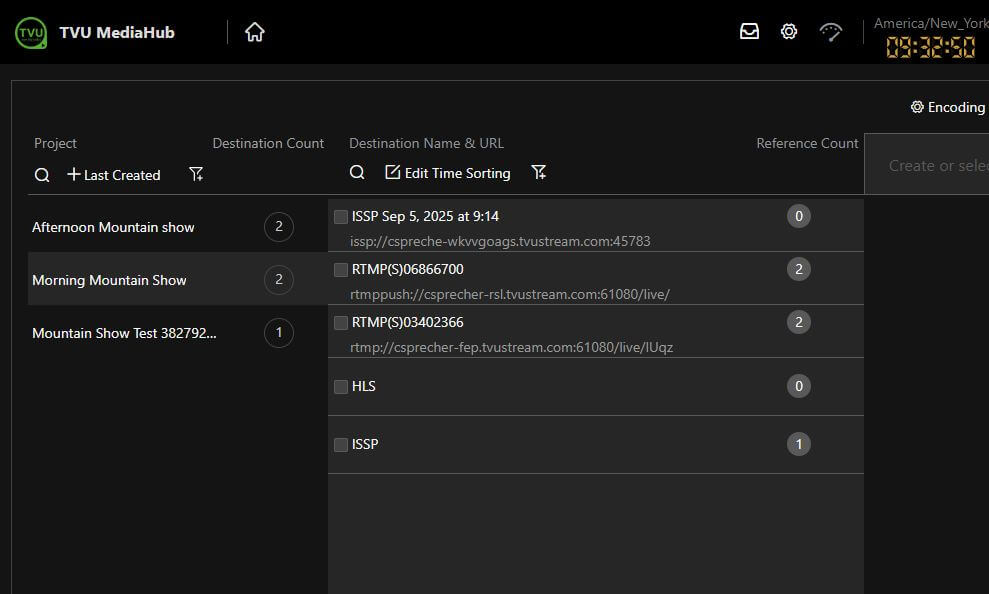The image size is (989, 594).
Task: Click the speed gauge icon
Action: point(831,32)
